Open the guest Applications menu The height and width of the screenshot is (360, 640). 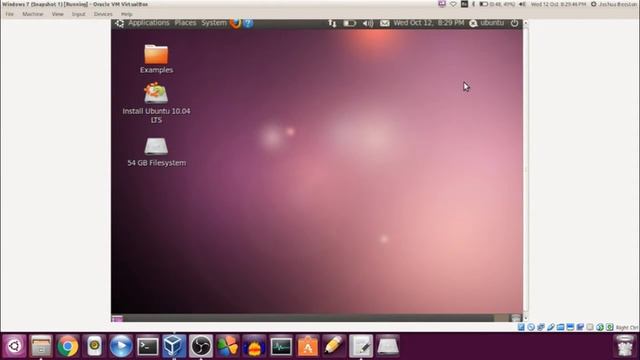pos(149,23)
